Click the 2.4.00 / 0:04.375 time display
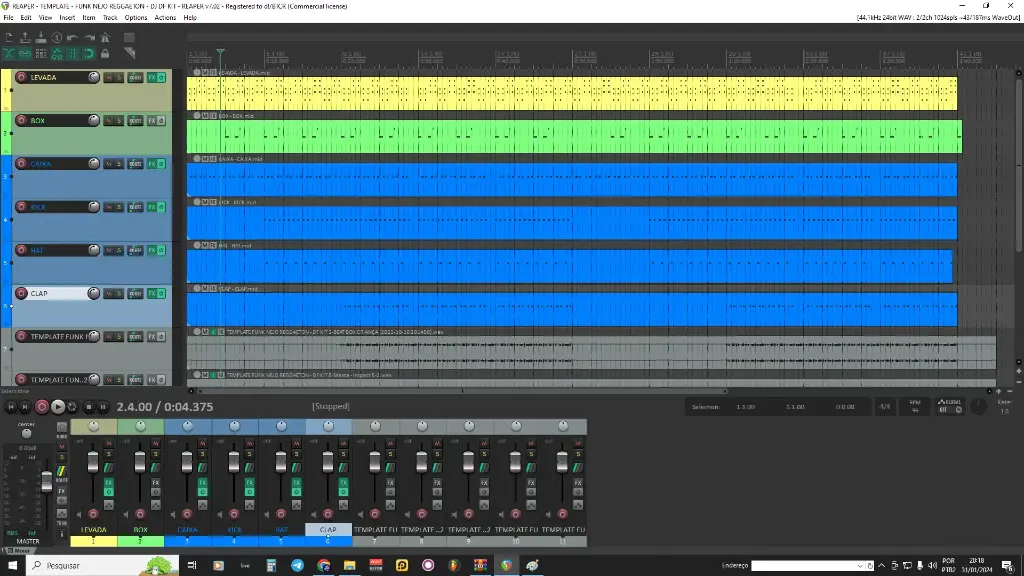This screenshot has height=576, width=1024. 165,407
